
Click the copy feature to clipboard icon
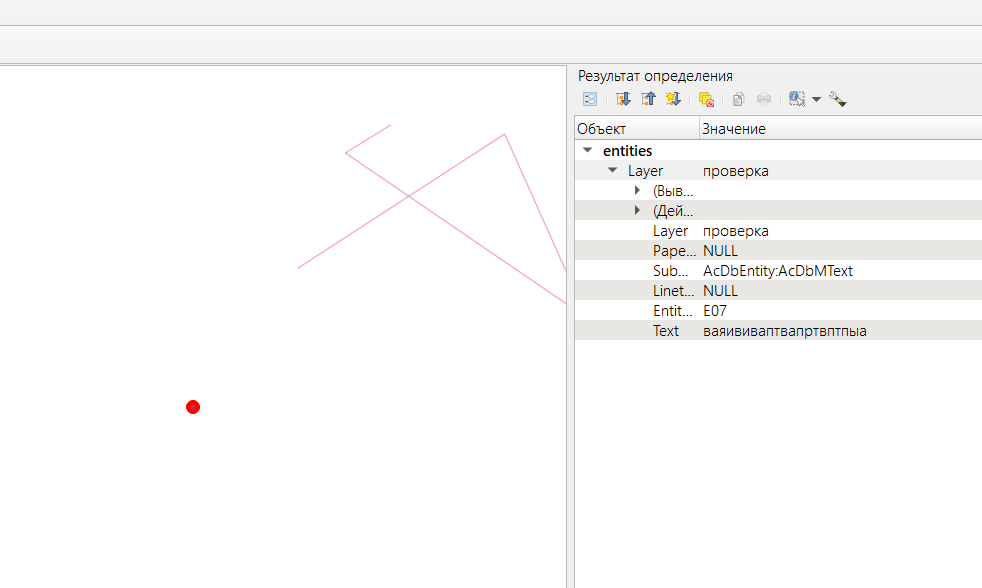click(x=739, y=99)
